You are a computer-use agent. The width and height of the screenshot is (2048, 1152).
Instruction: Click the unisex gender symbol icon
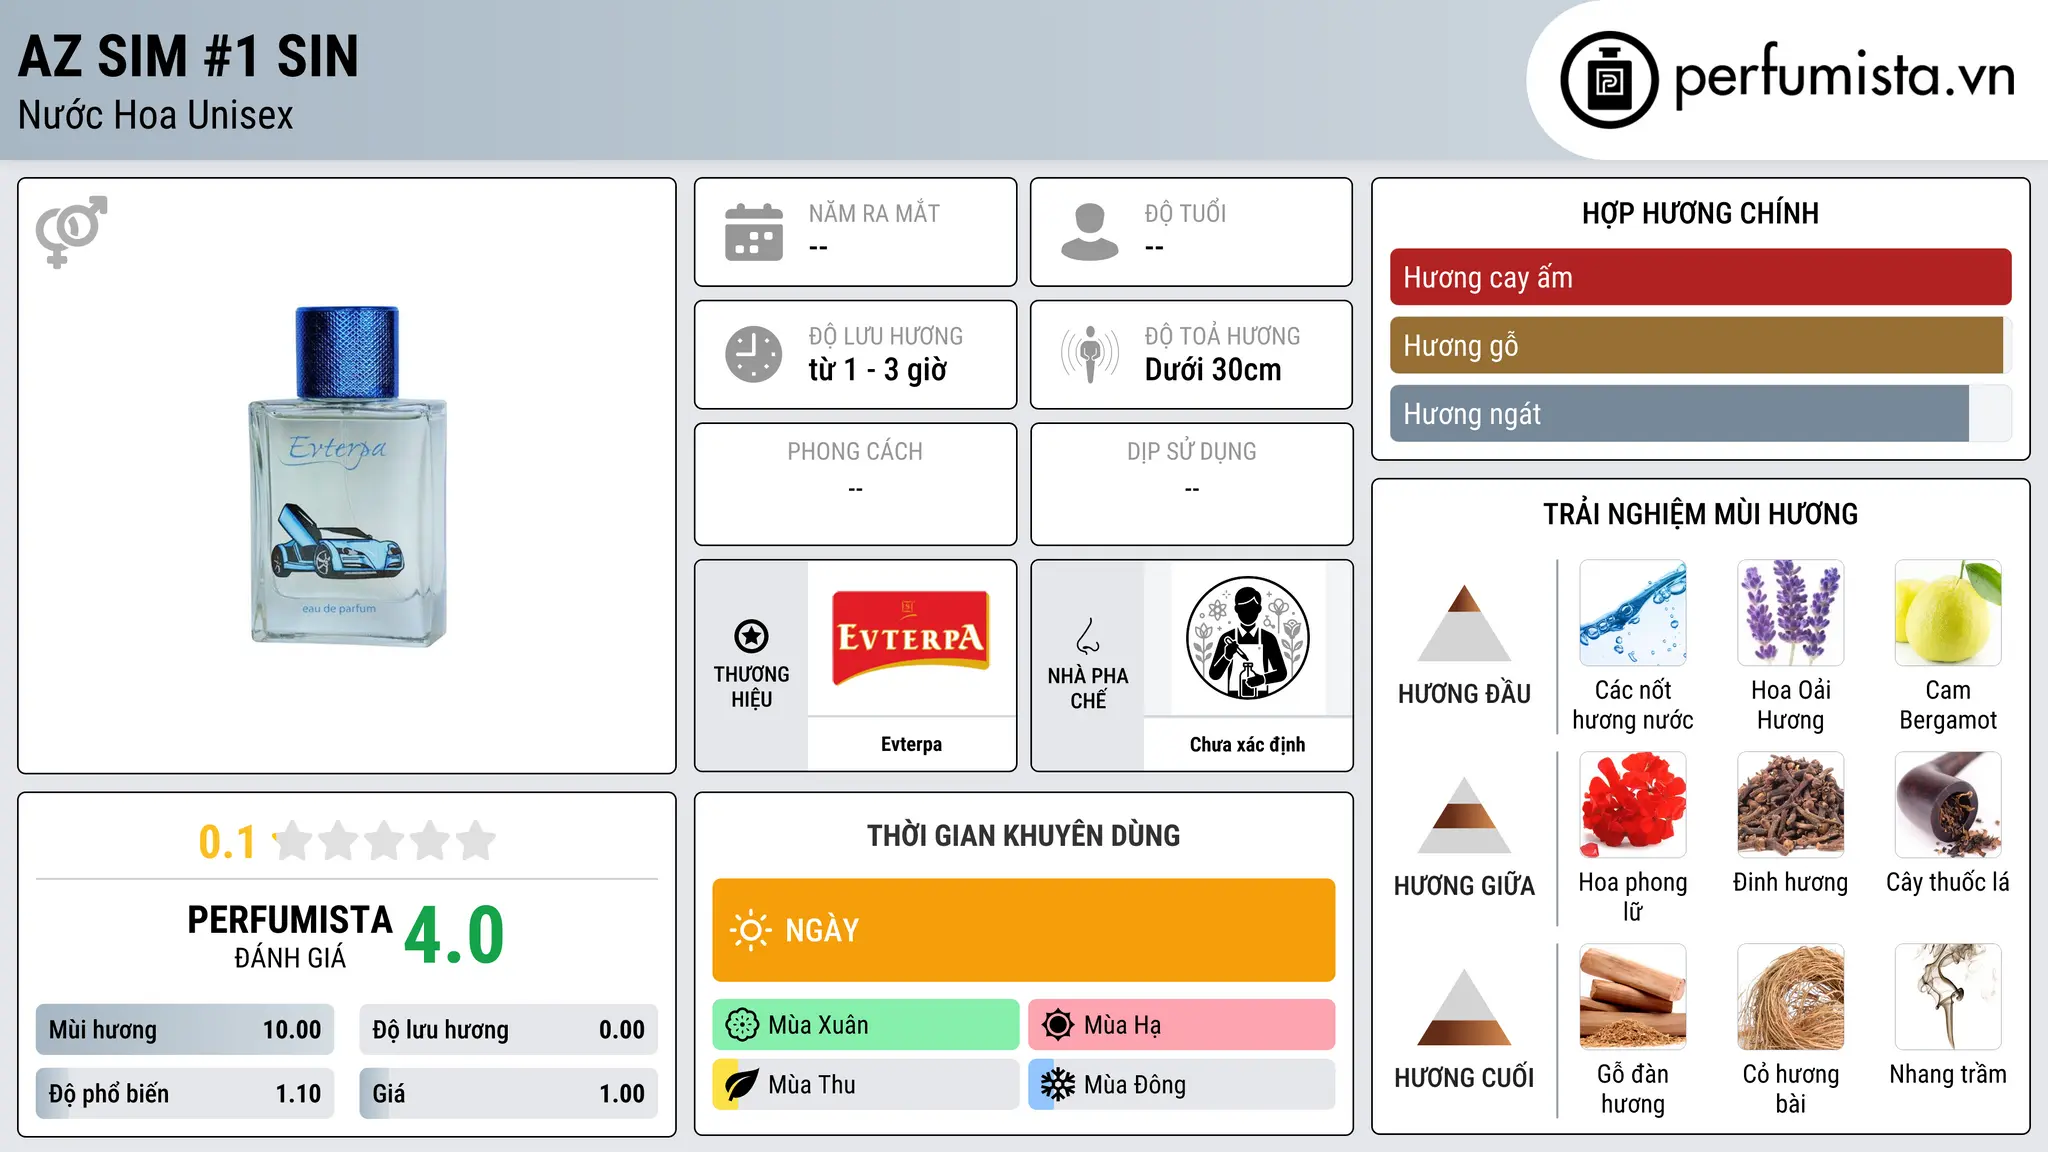pyautogui.click(x=71, y=231)
